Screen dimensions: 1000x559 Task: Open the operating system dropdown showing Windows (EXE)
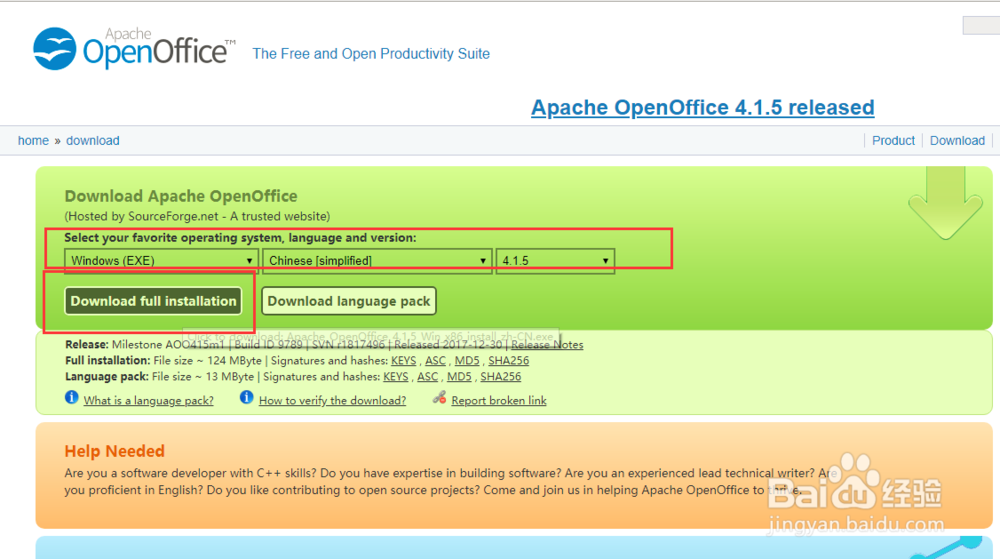coord(161,261)
